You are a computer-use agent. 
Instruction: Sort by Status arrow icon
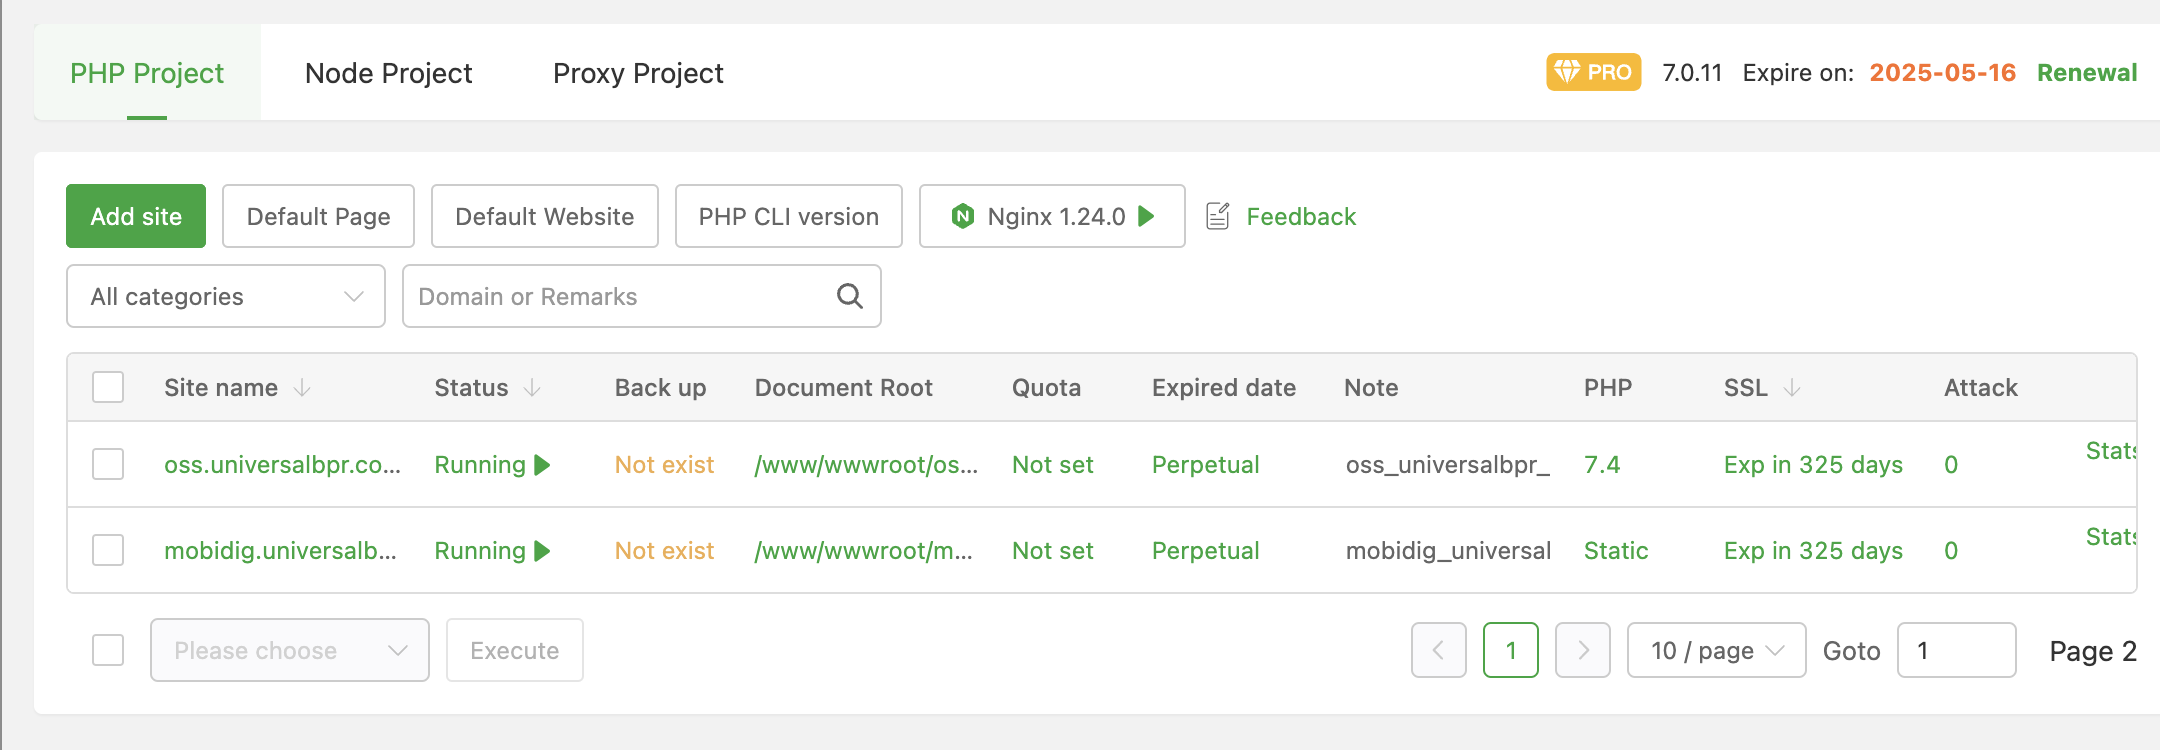coord(532,388)
